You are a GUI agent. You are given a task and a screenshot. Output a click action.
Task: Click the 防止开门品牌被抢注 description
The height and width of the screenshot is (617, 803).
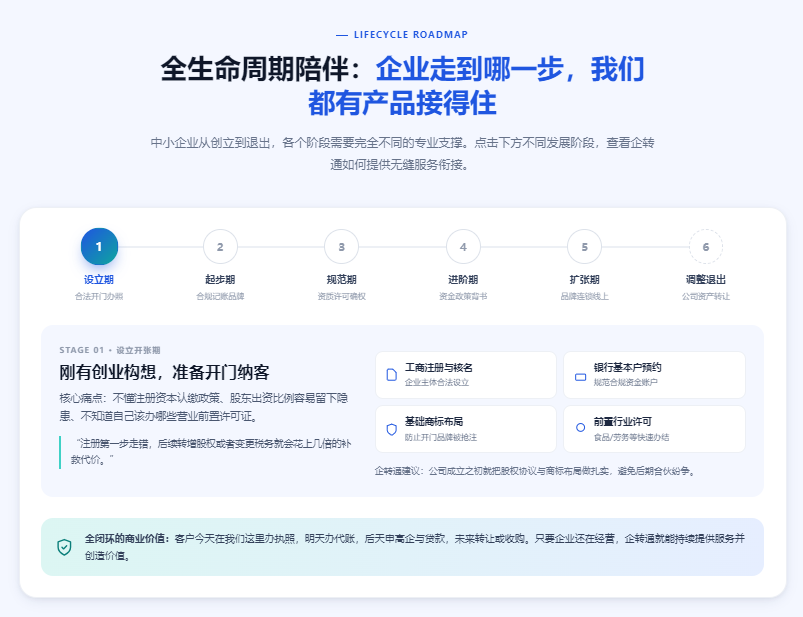(x=440, y=437)
